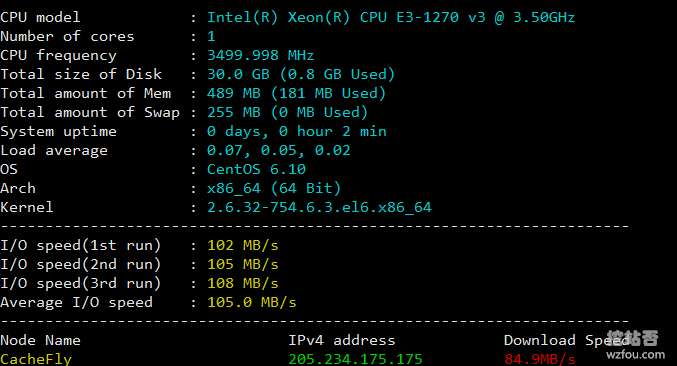Select the 'CPU model' label
This screenshot has height=366, width=677.
[x=40, y=17]
